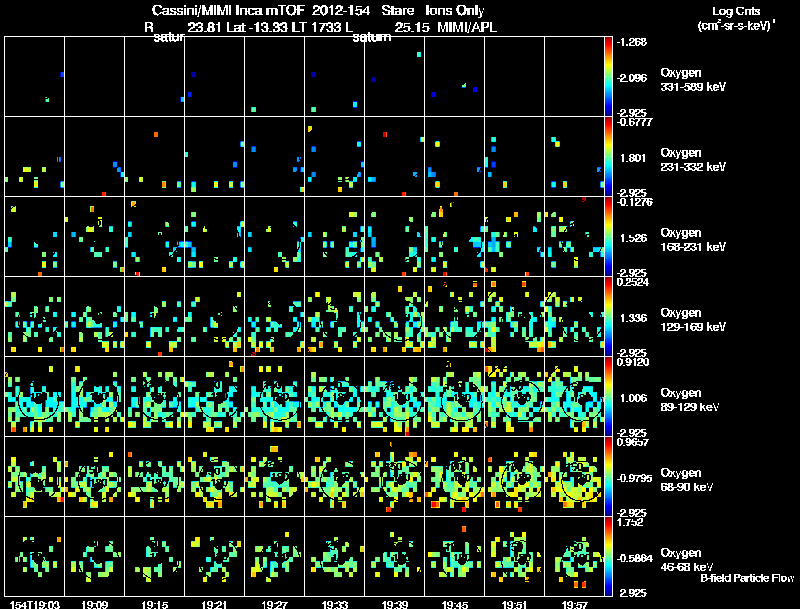Screen dimensions: 800x609
Task: Click the 154T19:03 time marker
Action: 35,604
